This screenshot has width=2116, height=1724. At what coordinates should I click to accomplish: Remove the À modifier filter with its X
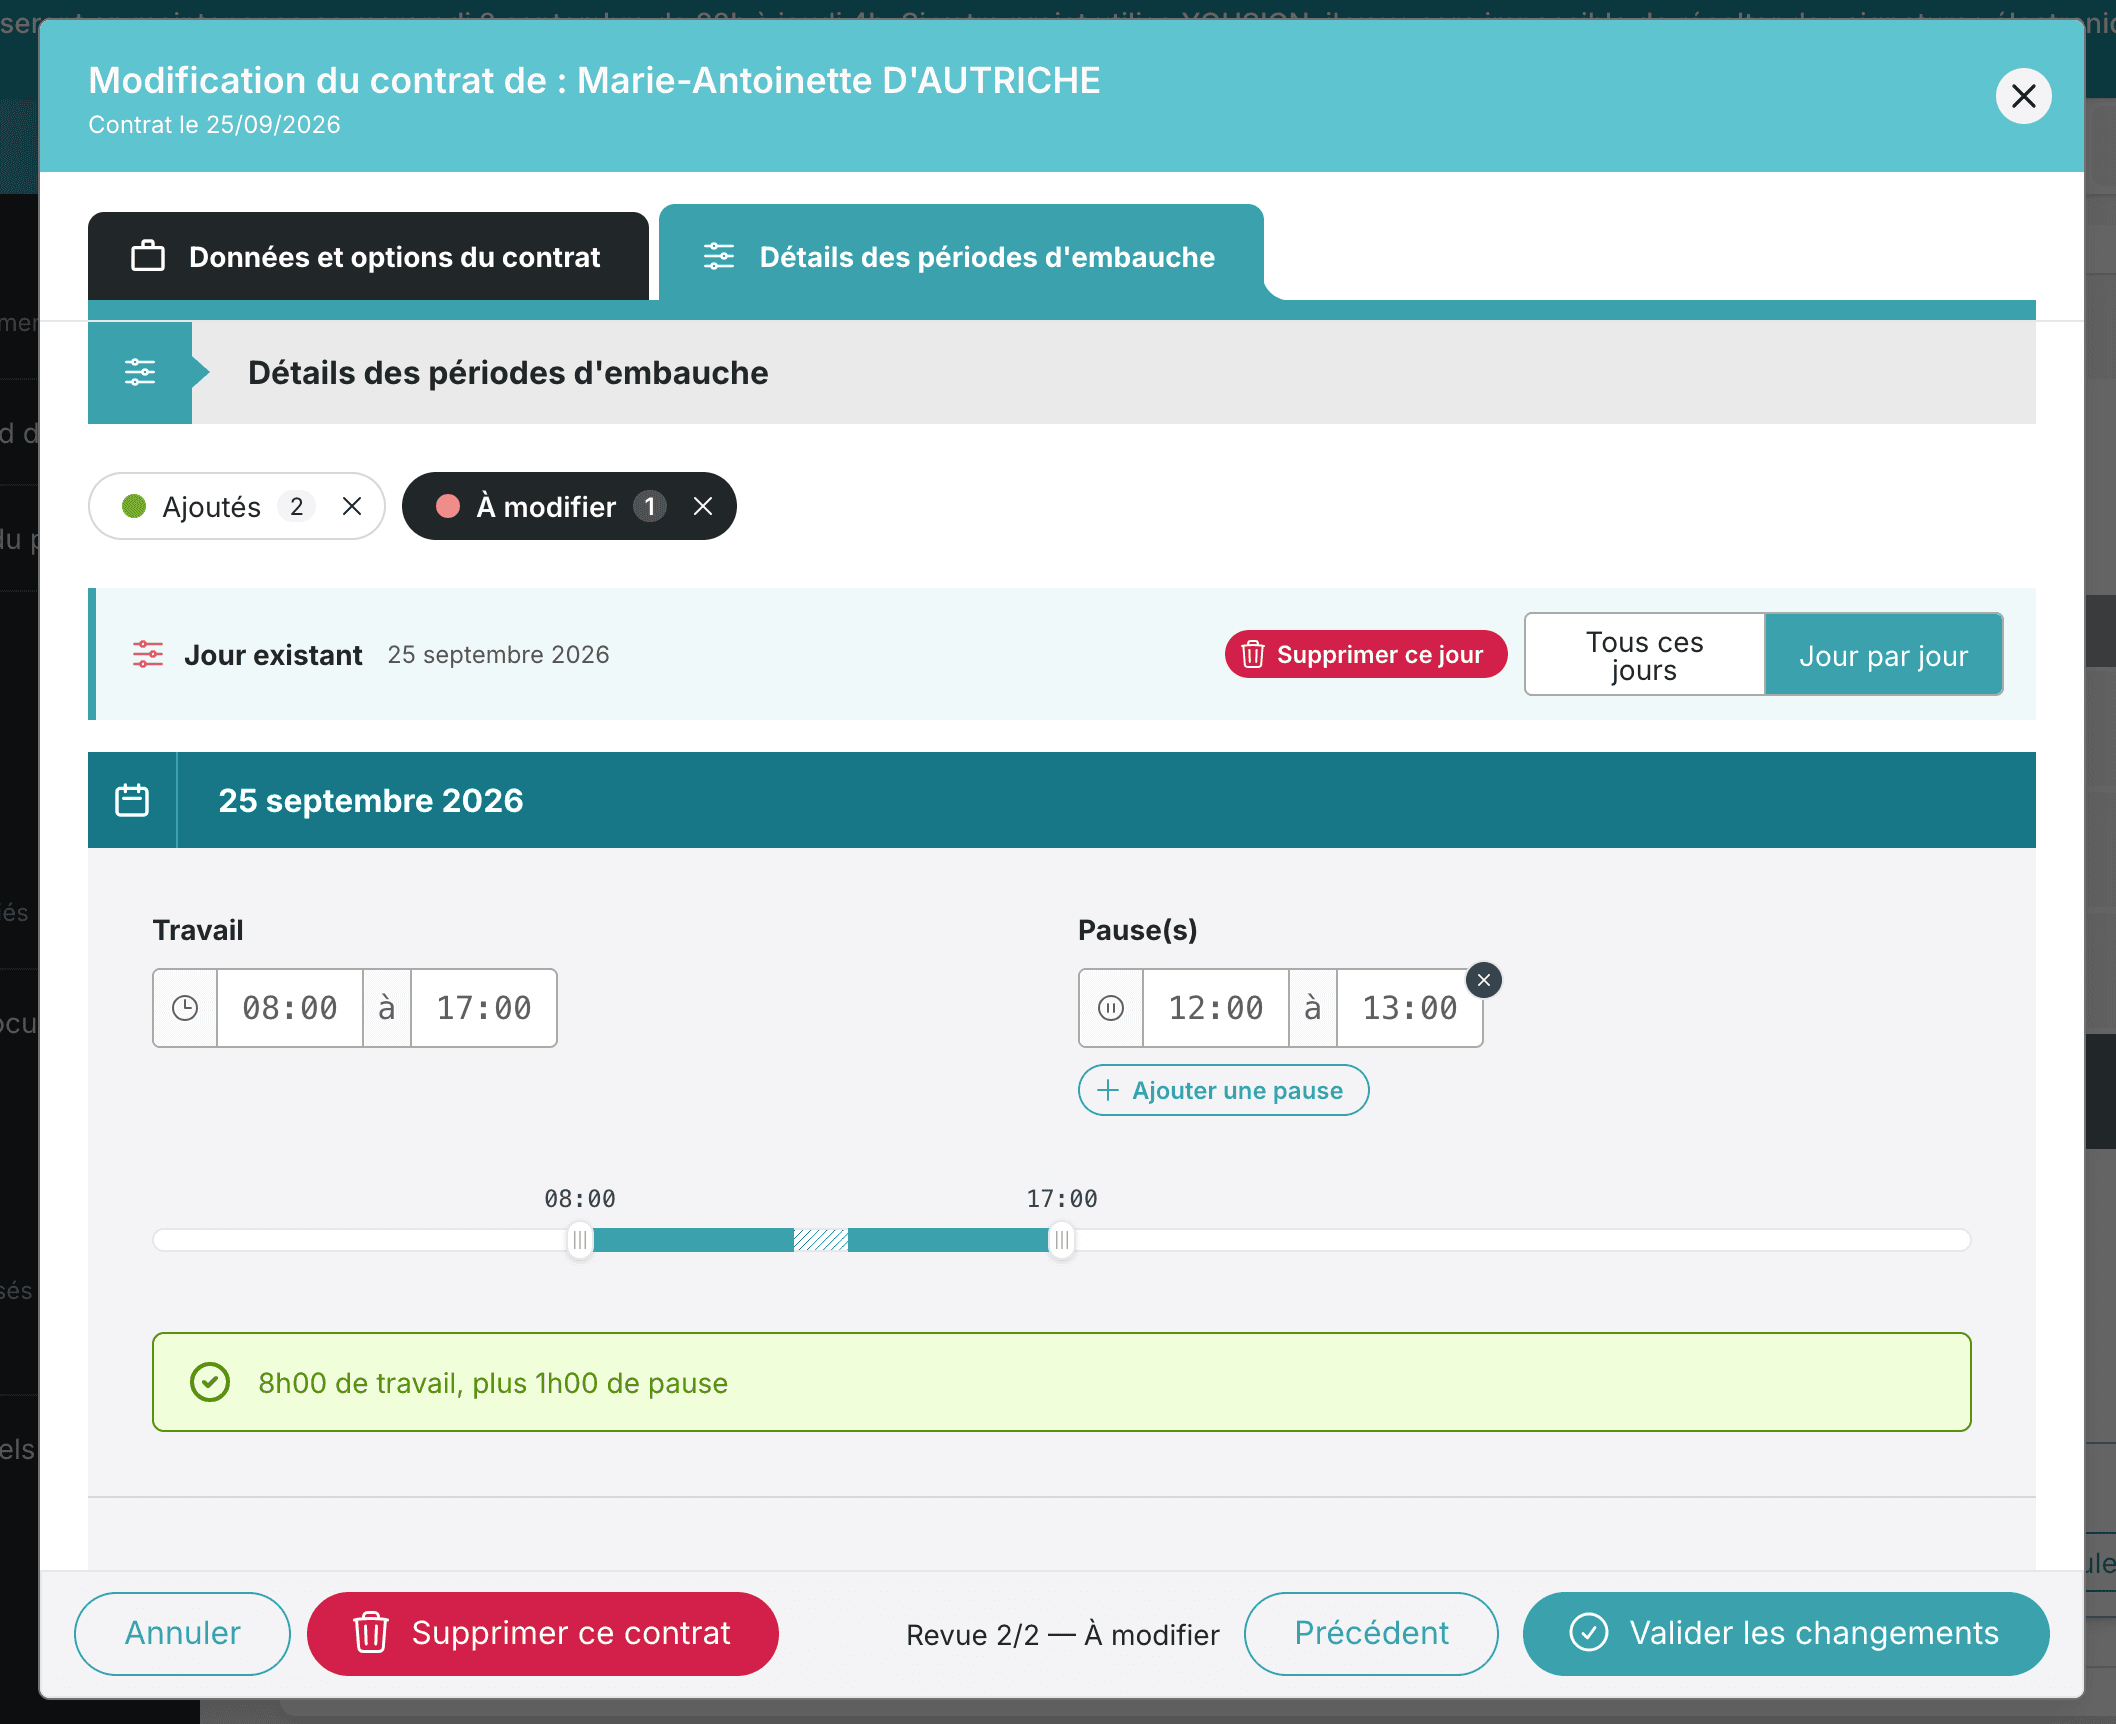[x=703, y=506]
